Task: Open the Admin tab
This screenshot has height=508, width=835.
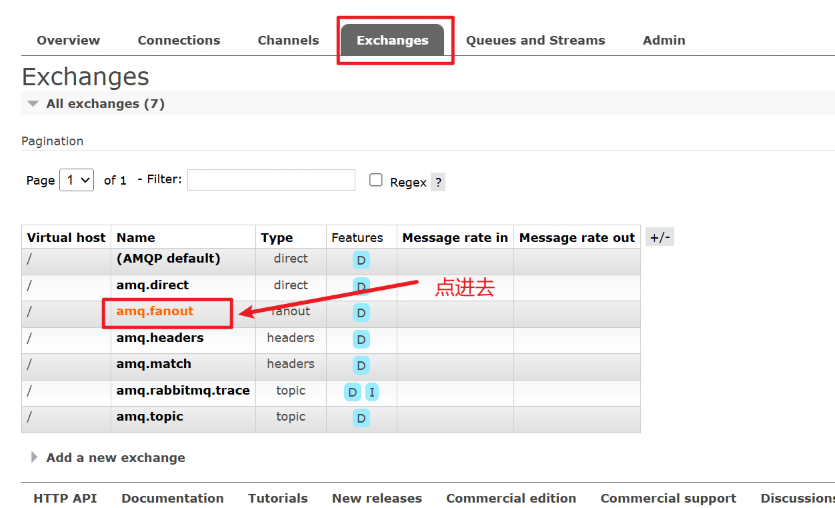Action: click(664, 40)
